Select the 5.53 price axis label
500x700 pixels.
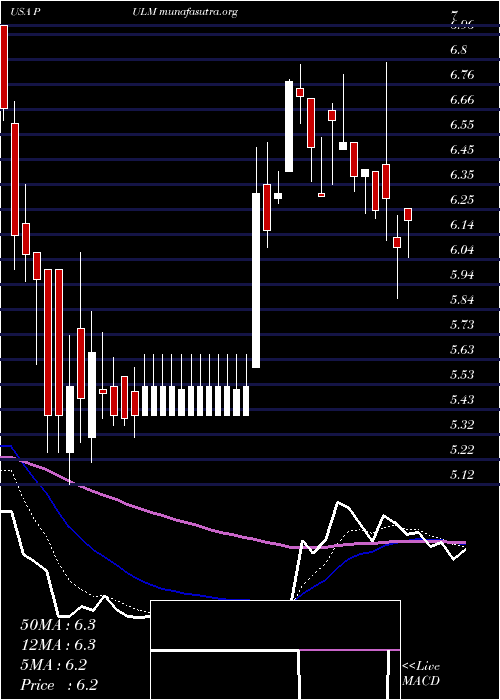click(x=462, y=375)
